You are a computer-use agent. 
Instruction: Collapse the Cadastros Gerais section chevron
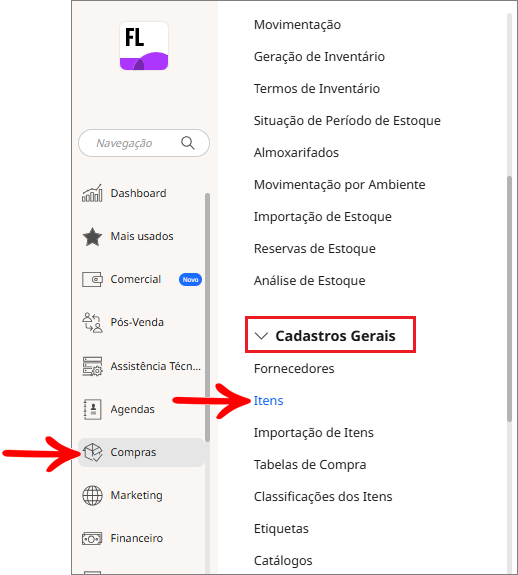pyautogui.click(x=261, y=336)
